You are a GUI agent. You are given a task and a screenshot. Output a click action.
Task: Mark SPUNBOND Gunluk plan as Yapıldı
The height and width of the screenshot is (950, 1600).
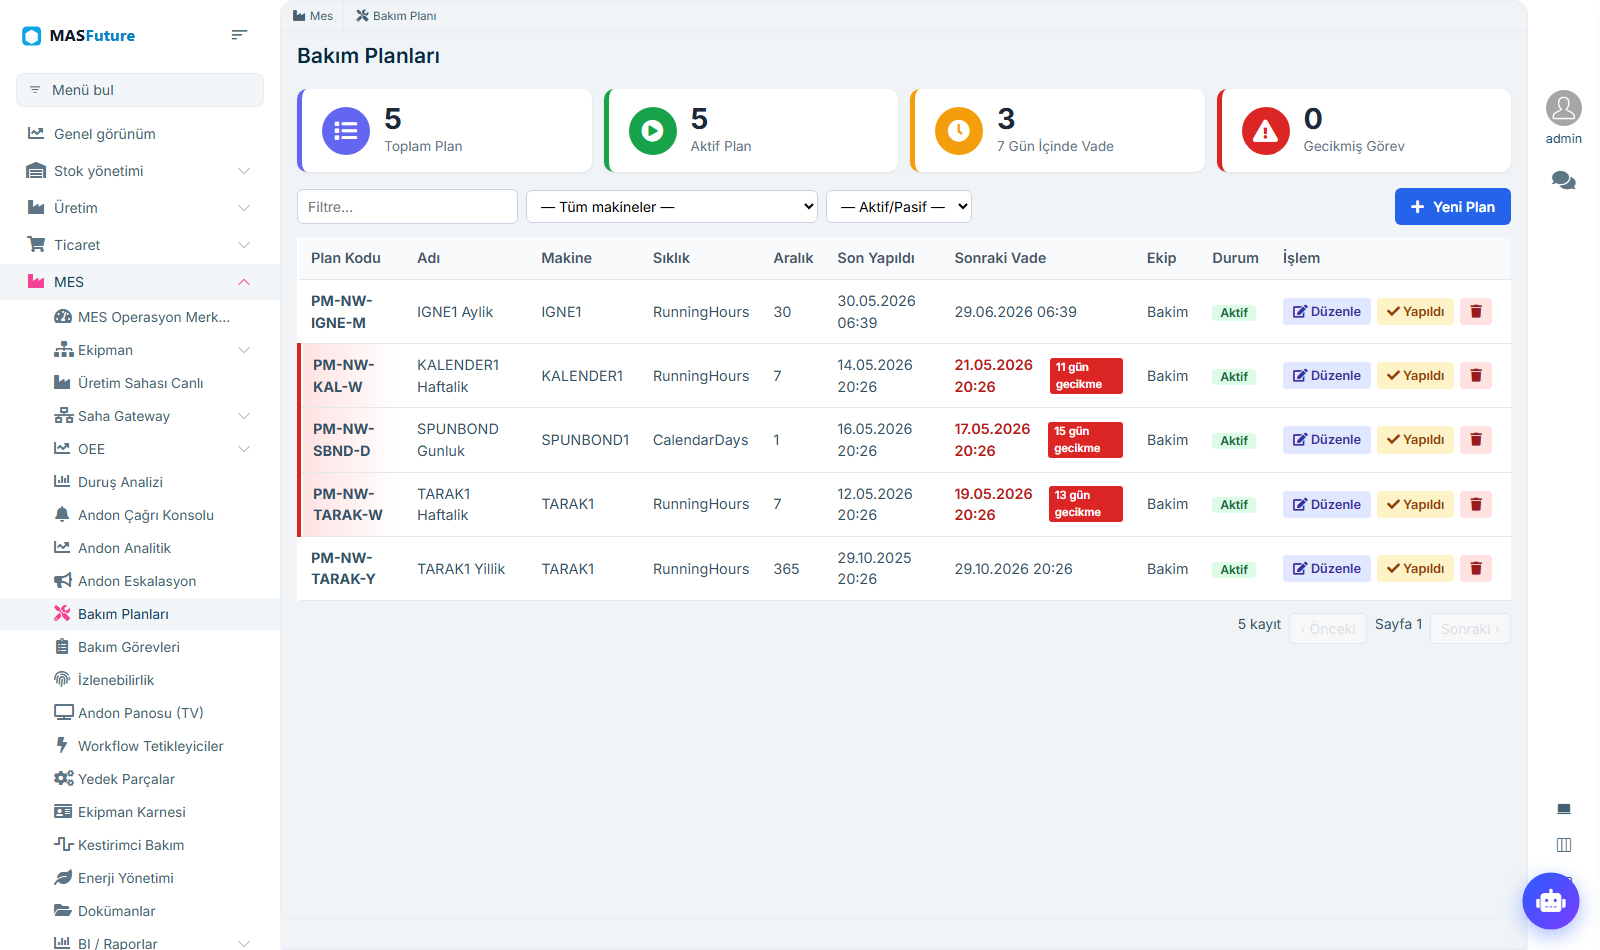tap(1415, 440)
